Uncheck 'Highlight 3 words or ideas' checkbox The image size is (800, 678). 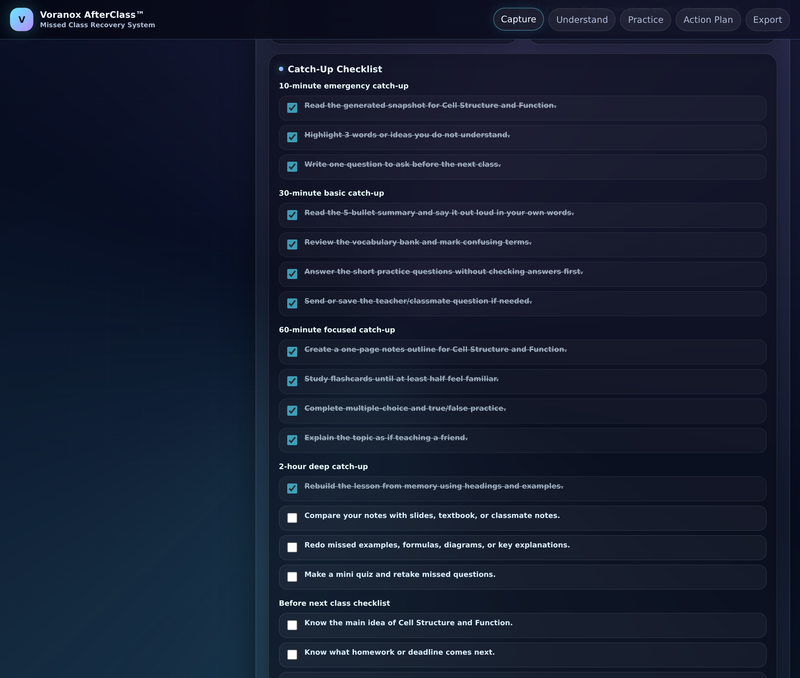pos(292,137)
